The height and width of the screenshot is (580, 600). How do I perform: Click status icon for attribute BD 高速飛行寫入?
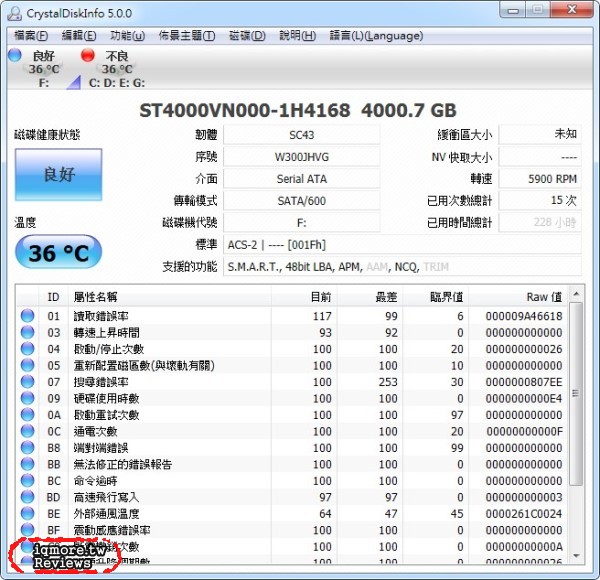(28, 497)
